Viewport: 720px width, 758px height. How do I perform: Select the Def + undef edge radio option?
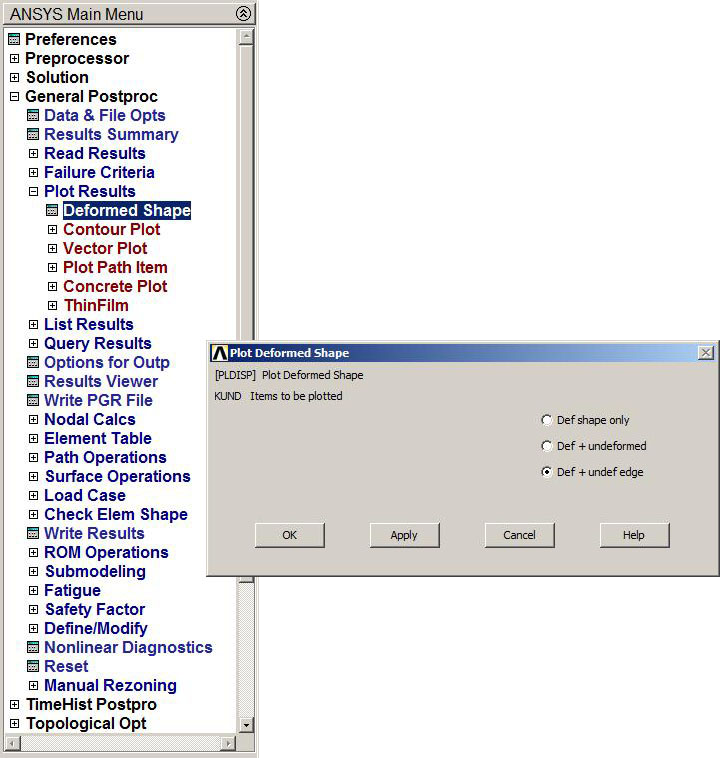click(x=546, y=473)
